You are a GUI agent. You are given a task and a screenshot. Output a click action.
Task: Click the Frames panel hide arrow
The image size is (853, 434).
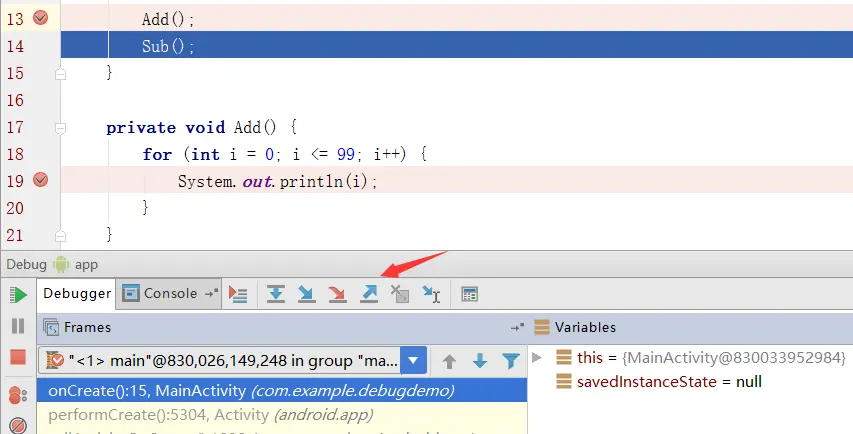[x=517, y=327]
